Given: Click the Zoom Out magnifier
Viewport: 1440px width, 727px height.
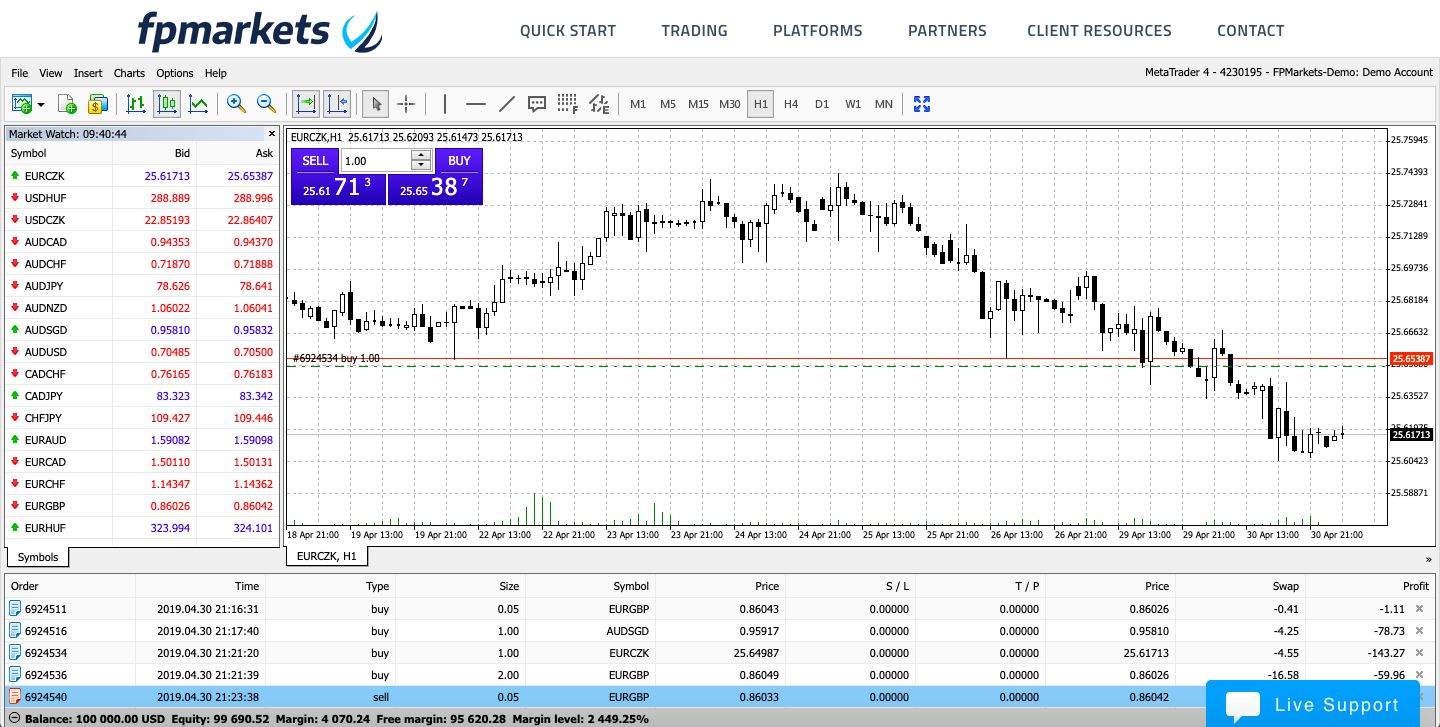Looking at the screenshot, I should [266, 103].
